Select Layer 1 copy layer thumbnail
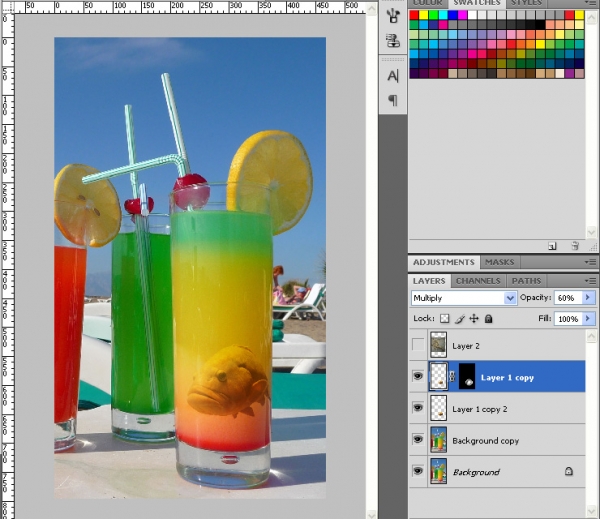600x519 pixels. click(439, 377)
